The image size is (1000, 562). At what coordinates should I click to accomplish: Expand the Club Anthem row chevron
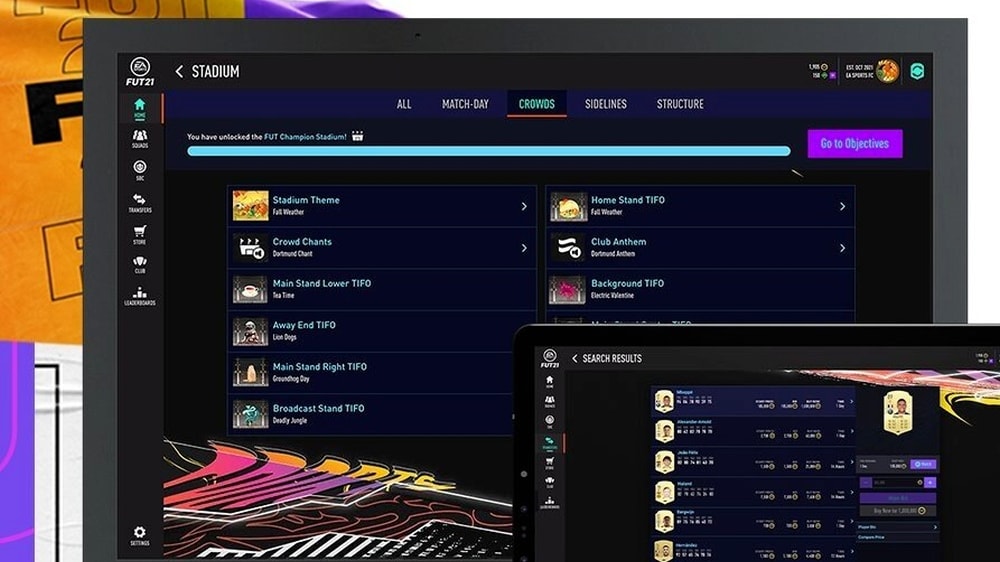pos(842,248)
